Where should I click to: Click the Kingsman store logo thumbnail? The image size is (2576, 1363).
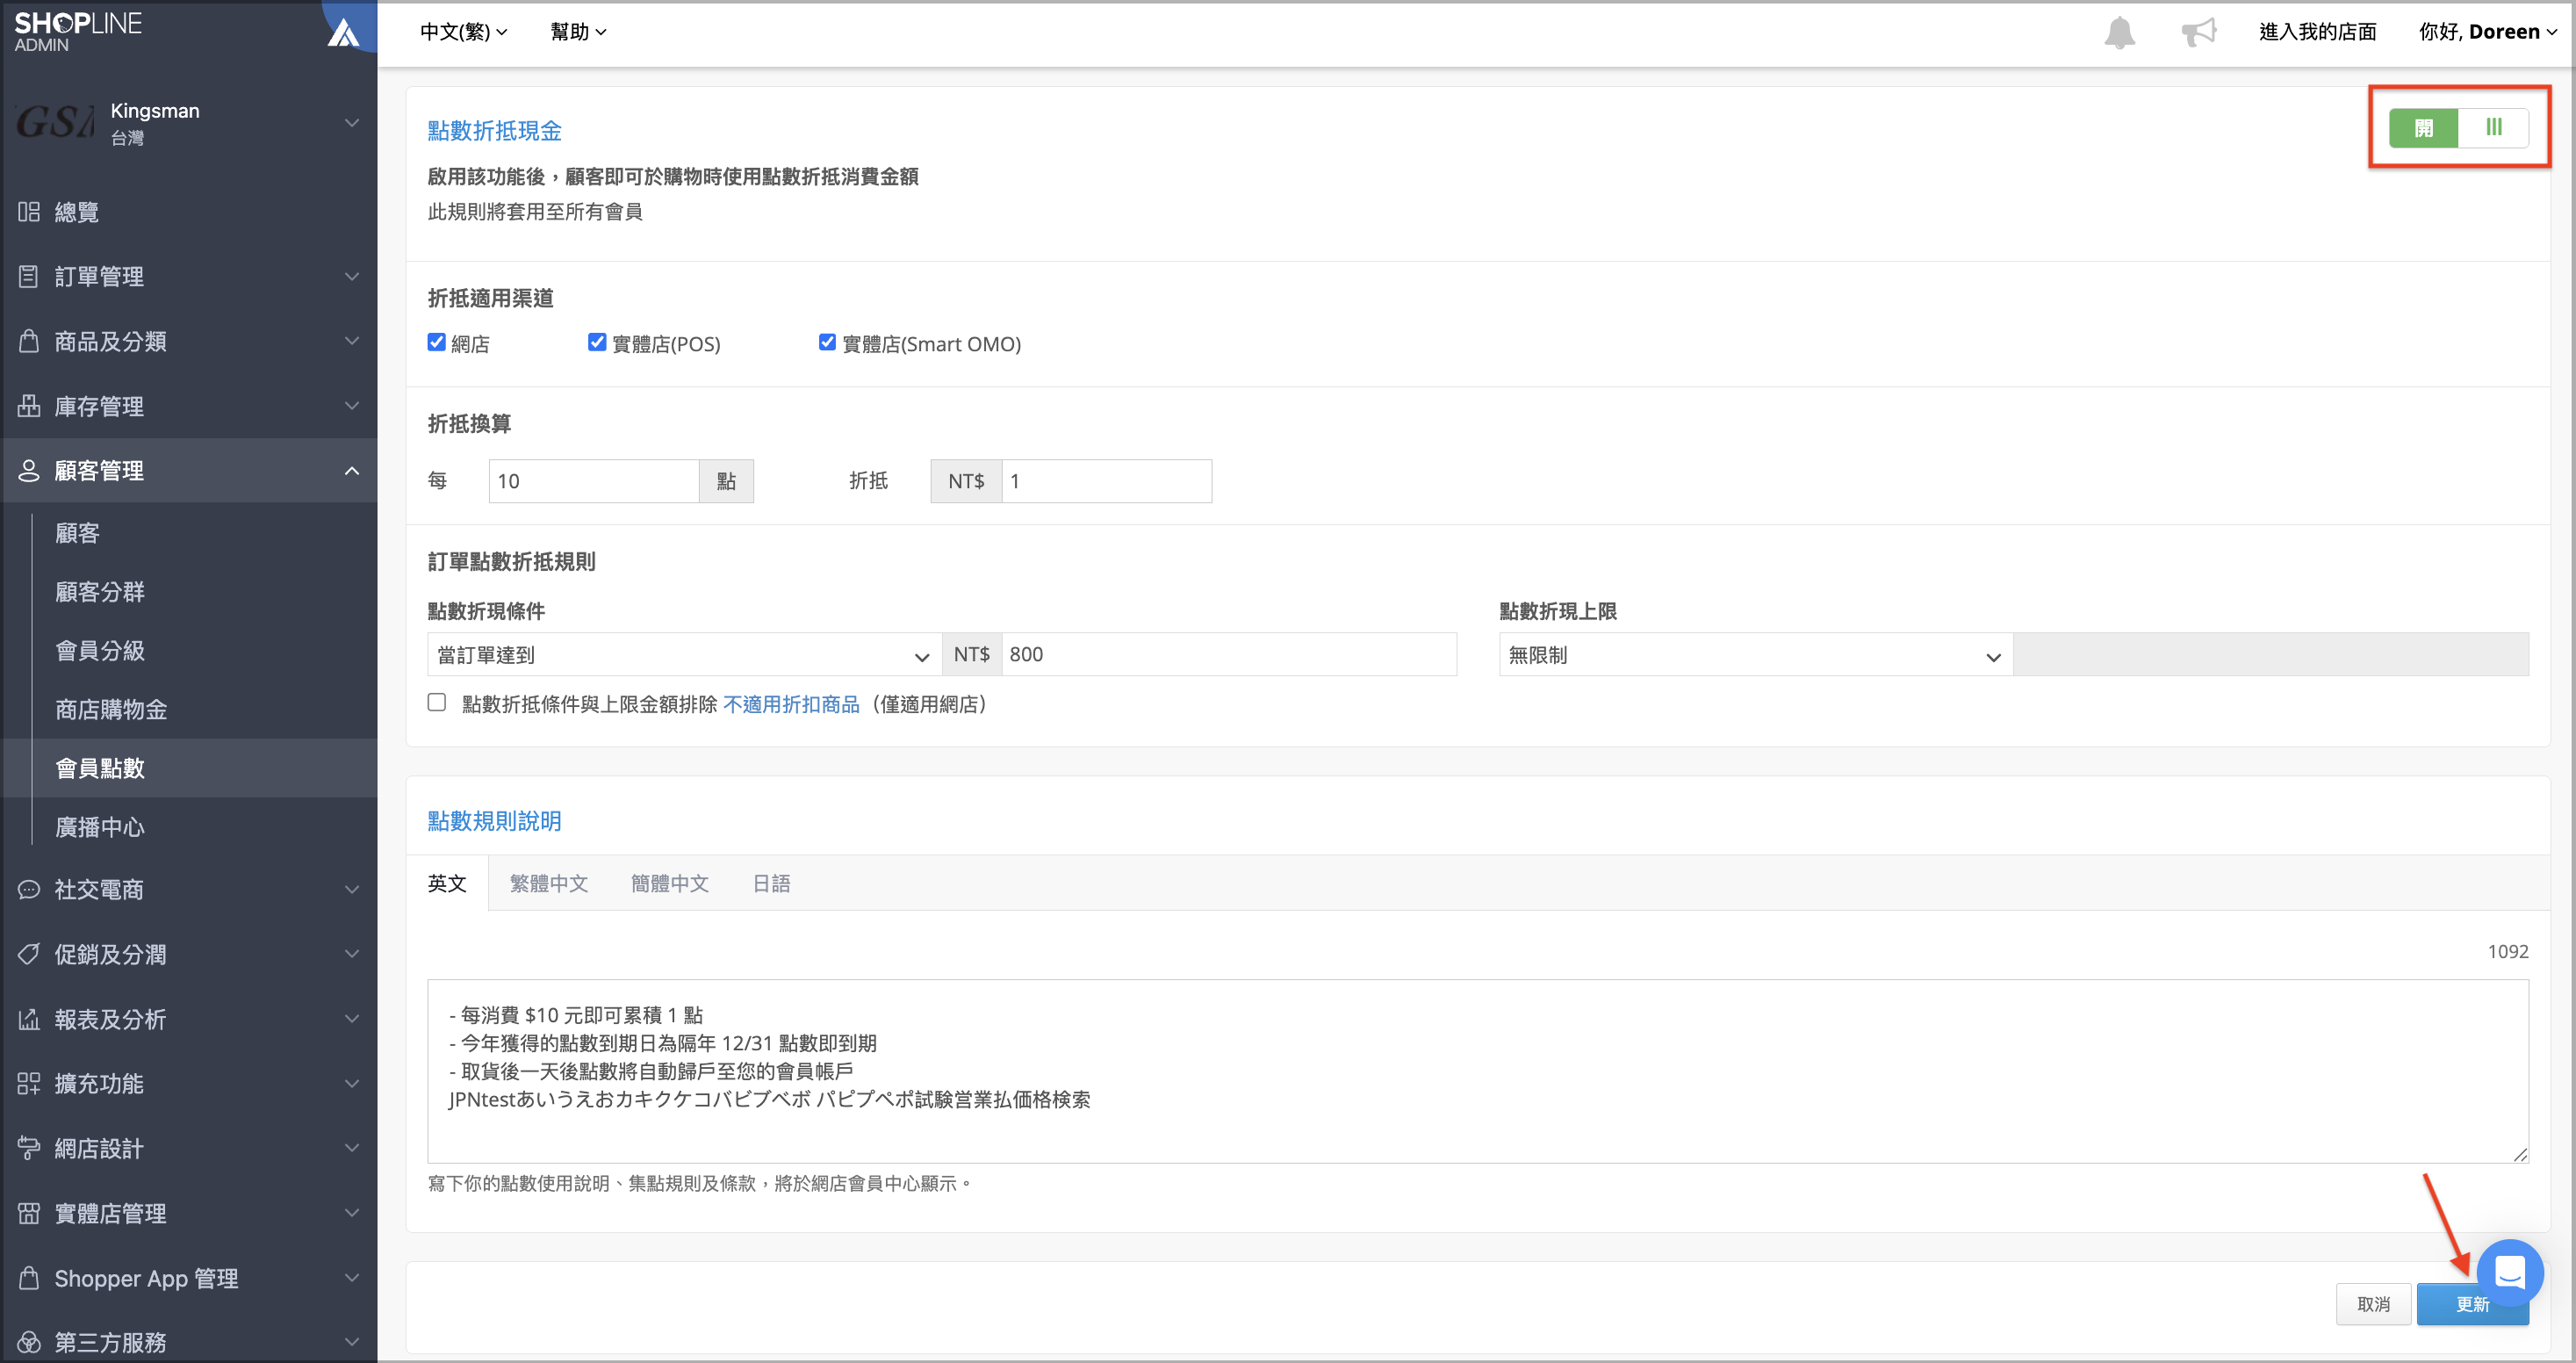click(x=55, y=122)
